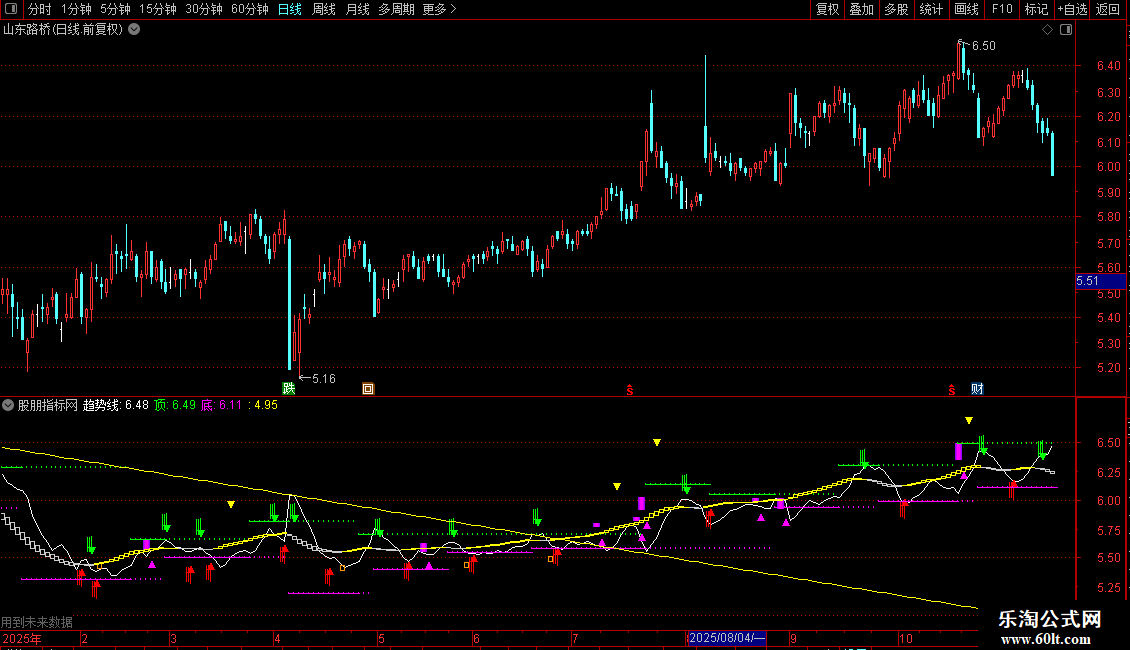Click month 10 on the time axis
This screenshot has width=1130, height=650.
point(906,638)
